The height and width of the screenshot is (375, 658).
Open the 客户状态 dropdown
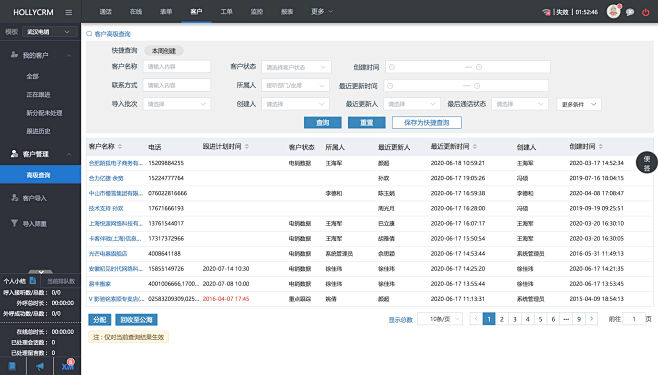pos(296,67)
